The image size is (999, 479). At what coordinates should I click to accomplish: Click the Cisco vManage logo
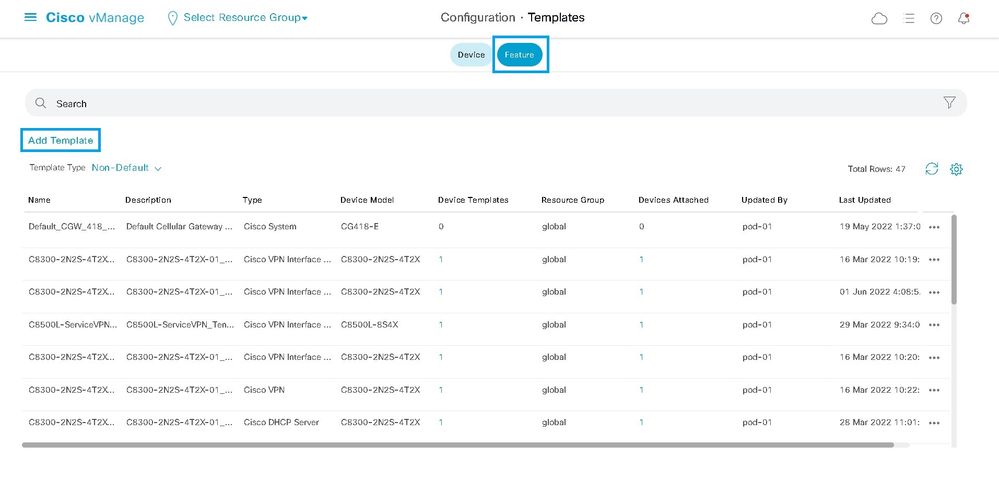(94, 18)
